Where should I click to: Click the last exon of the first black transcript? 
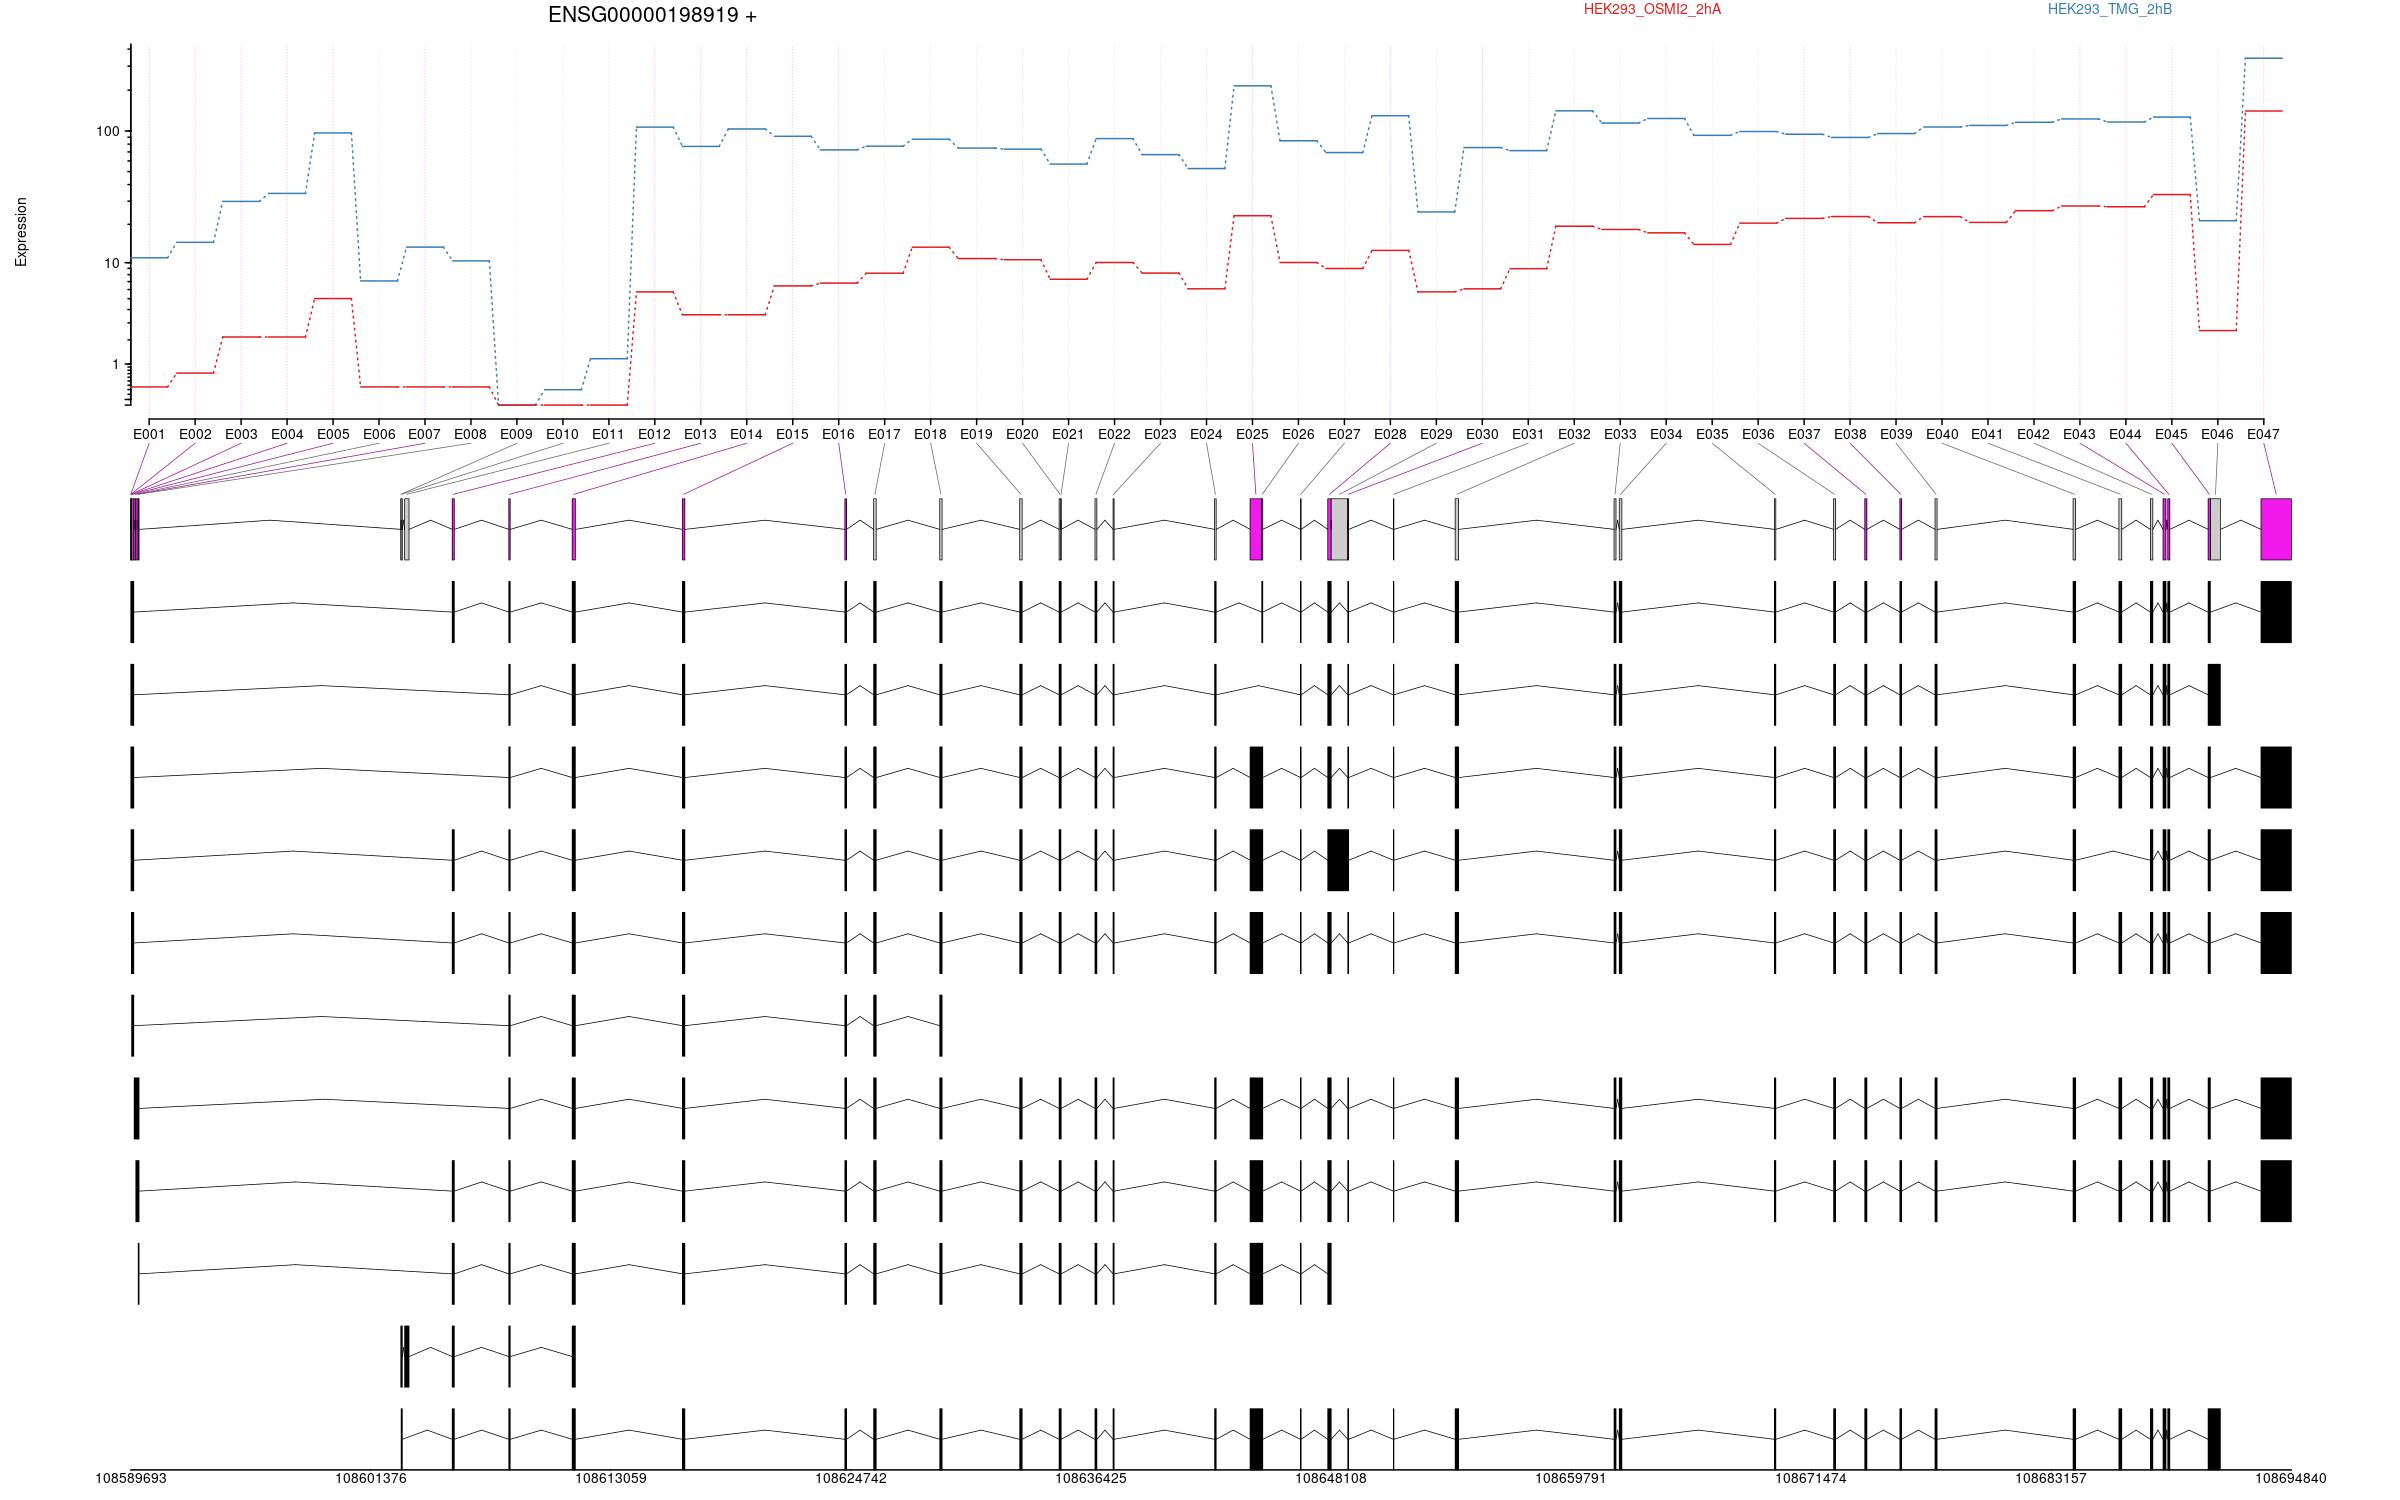point(2276,612)
